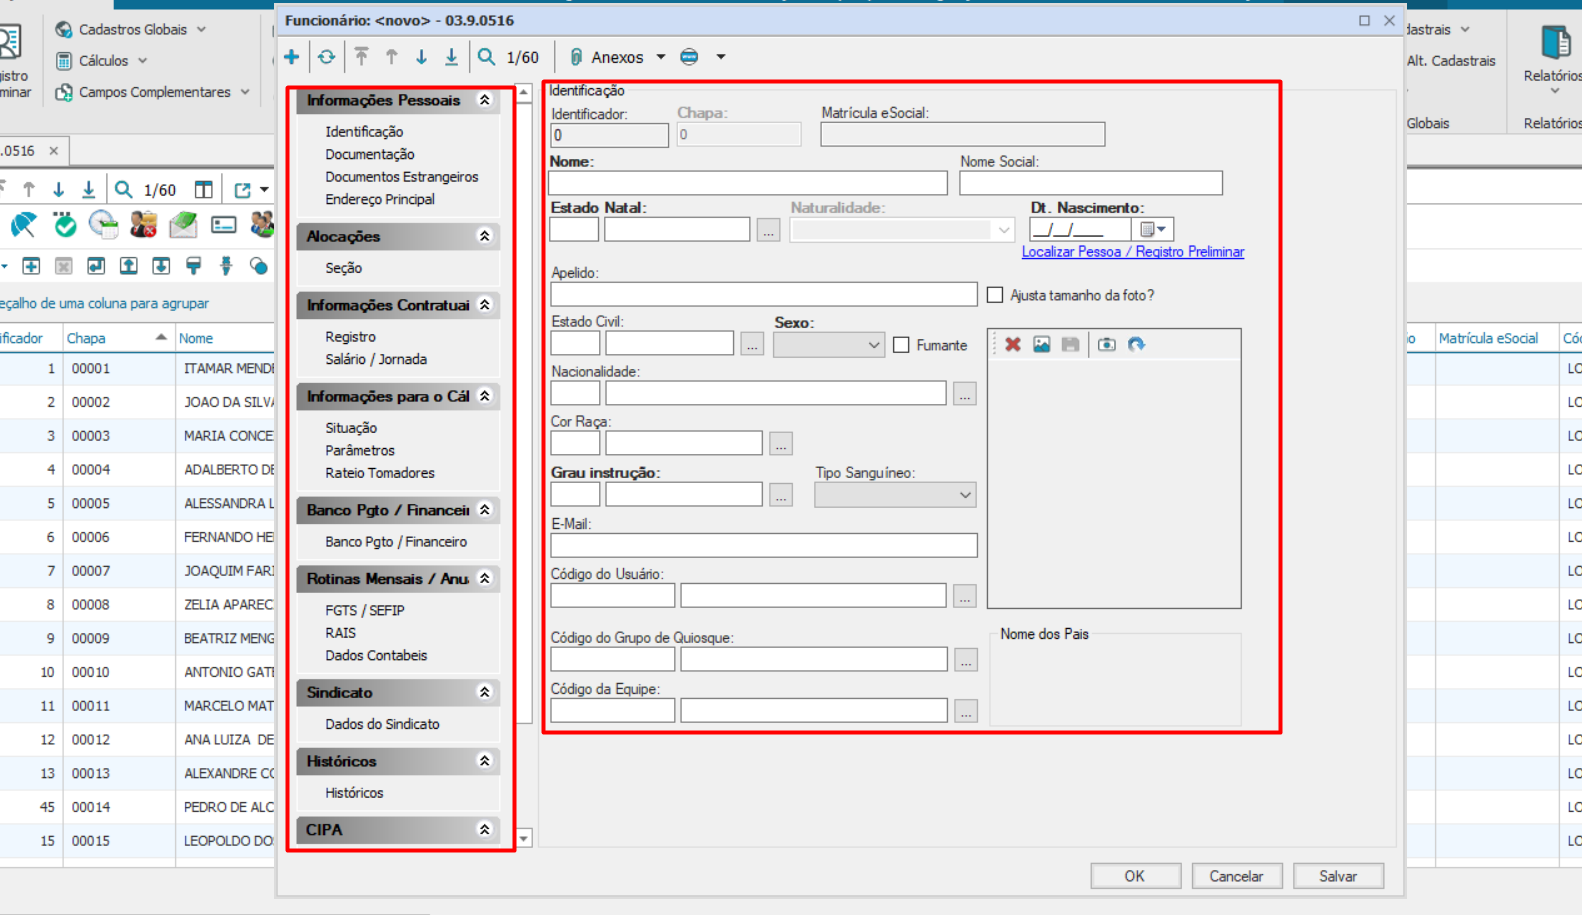Screen dimensions: 1582x915
Task: Capture photo with the camera icon
Action: pos(1106,344)
